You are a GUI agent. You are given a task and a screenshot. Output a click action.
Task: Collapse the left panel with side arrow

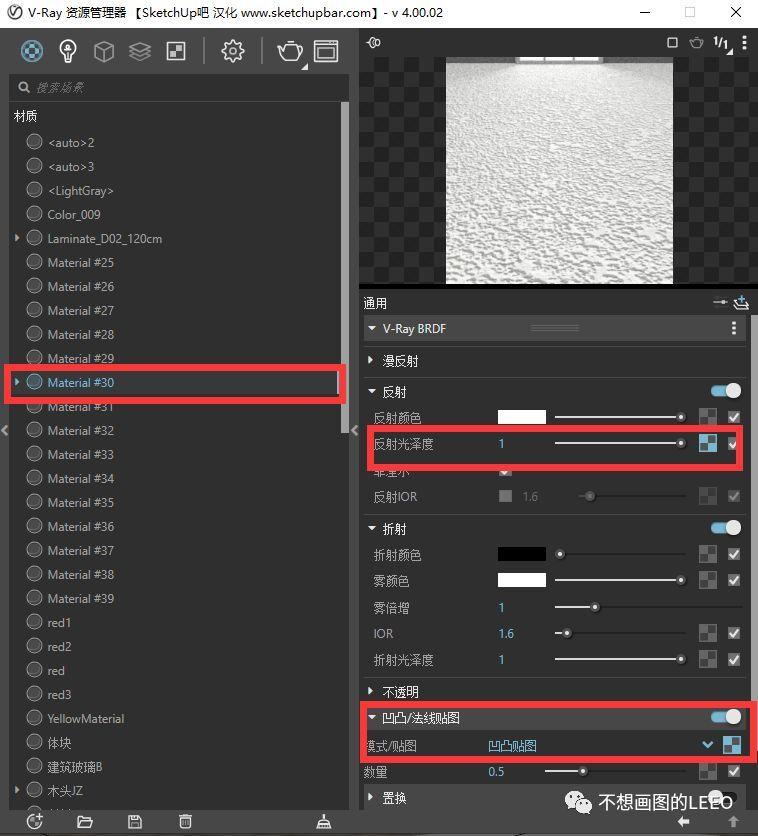[x=4, y=430]
